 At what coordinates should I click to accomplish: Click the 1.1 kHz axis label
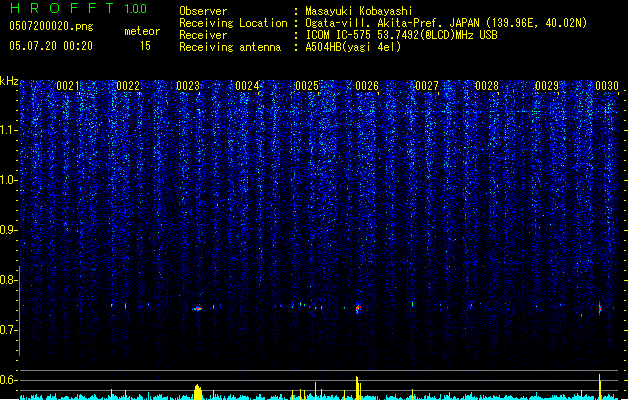[x=9, y=130]
